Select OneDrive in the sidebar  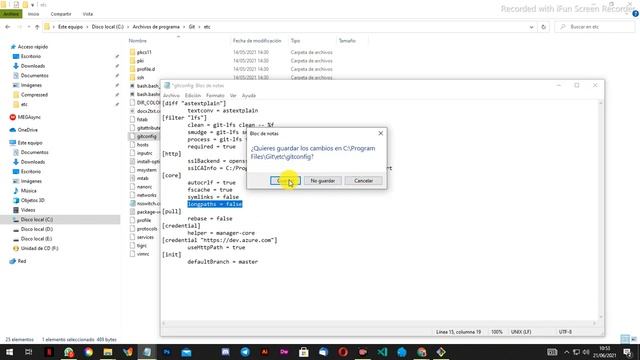(27, 130)
